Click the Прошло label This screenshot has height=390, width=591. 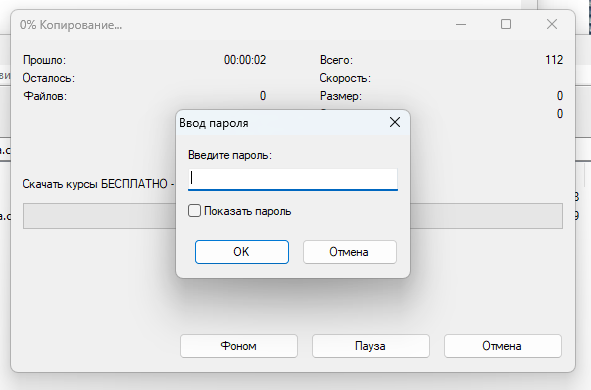point(44,60)
